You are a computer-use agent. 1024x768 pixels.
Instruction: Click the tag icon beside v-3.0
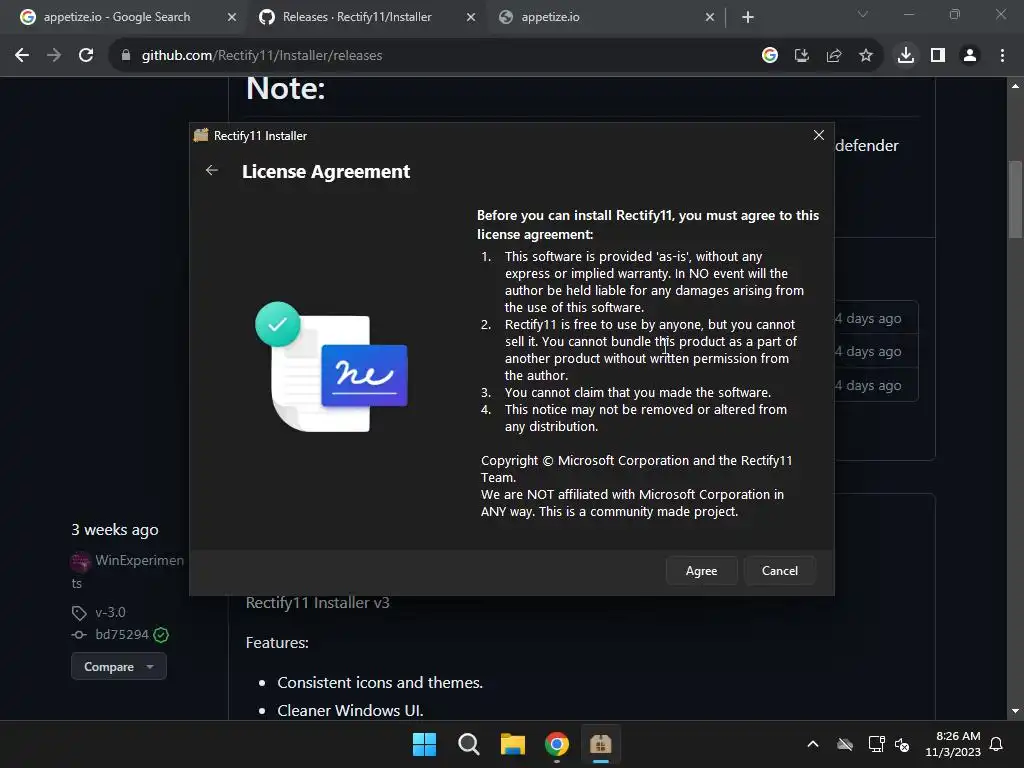pos(79,613)
